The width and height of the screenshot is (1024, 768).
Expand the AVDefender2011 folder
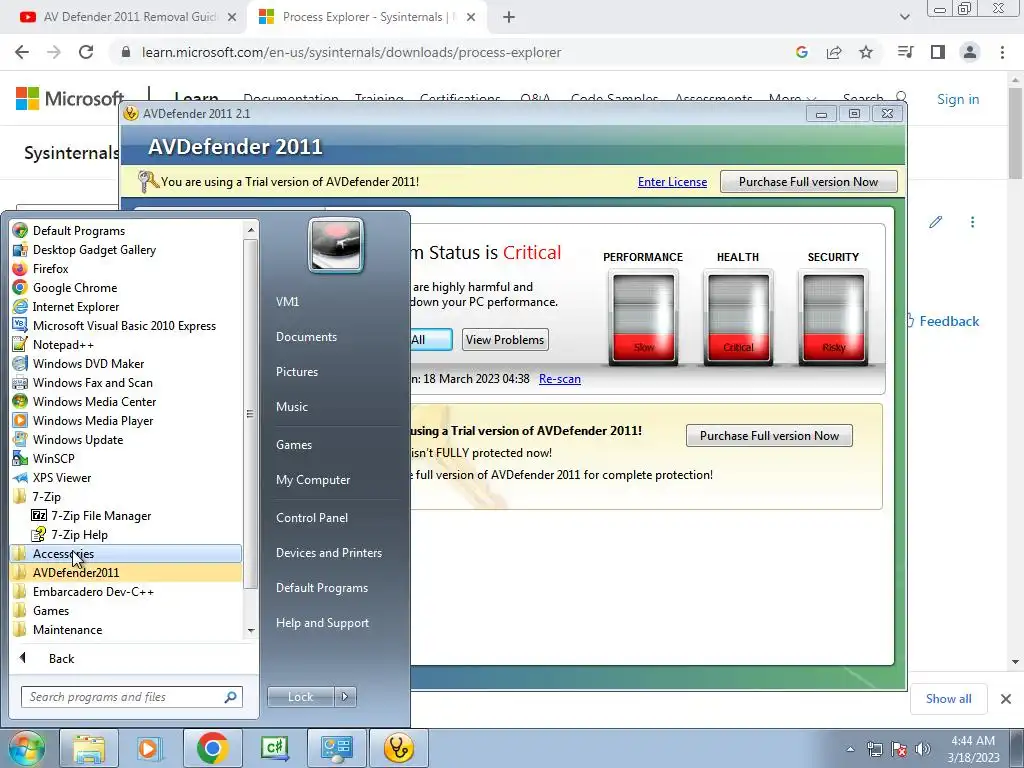[126, 572]
